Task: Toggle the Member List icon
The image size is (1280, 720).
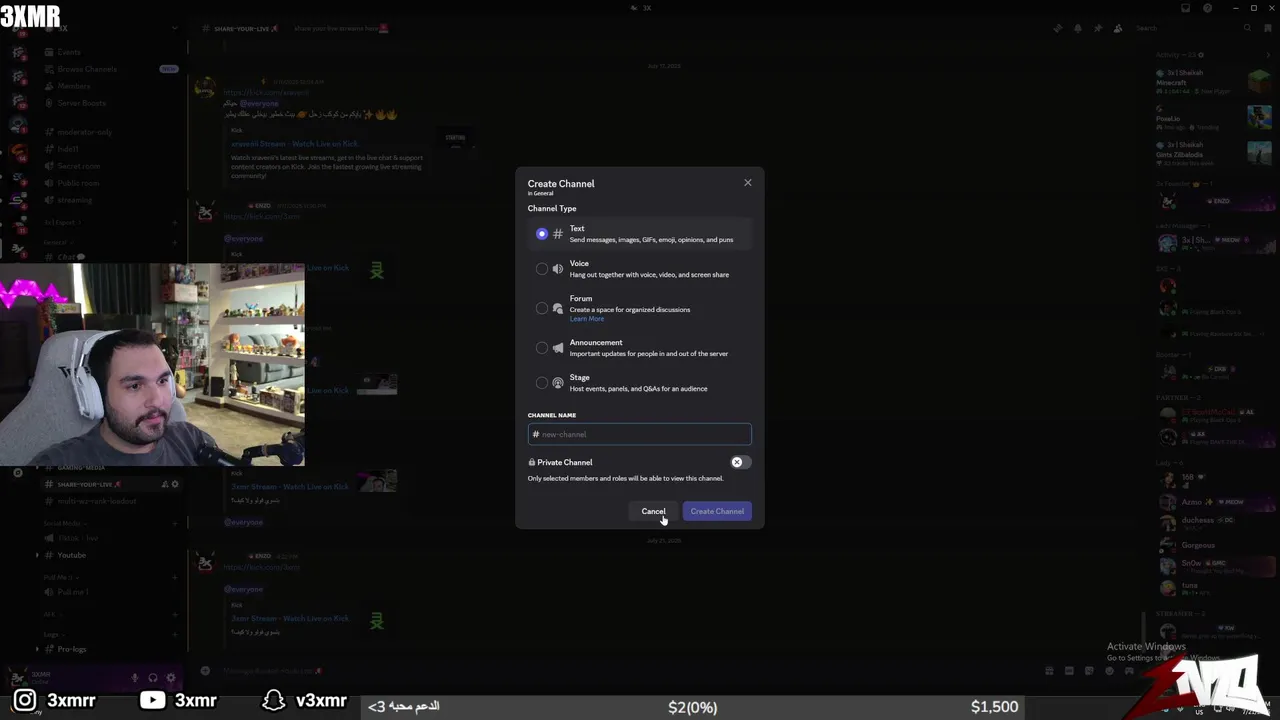Action: [1118, 28]
